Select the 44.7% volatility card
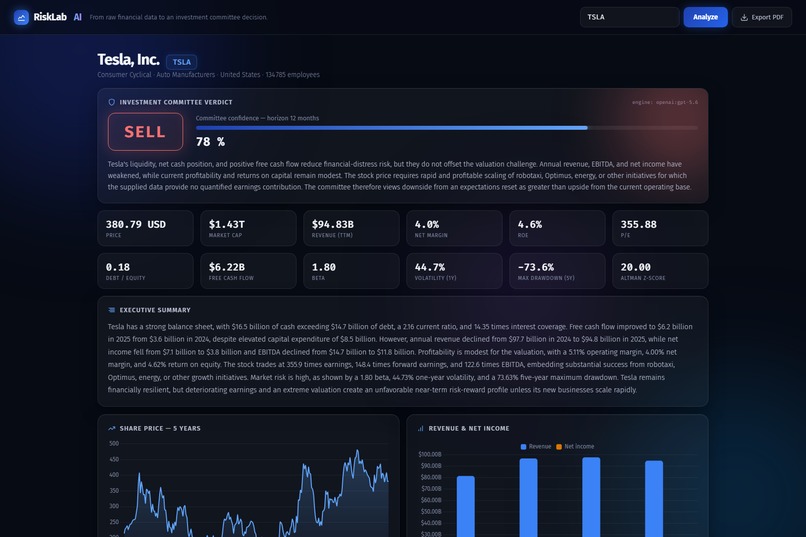Image resolution: width=806 pixels, height=537 pixels. pos(454,271)
